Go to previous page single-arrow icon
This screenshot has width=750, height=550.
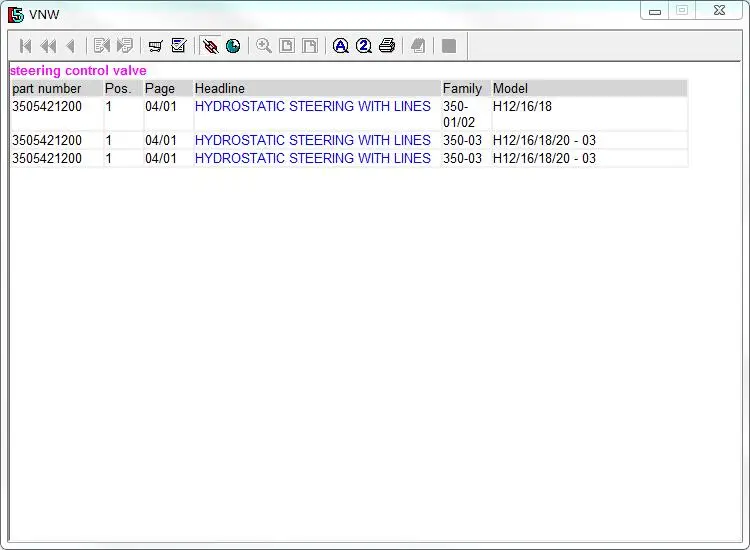(x=71, y=46)
